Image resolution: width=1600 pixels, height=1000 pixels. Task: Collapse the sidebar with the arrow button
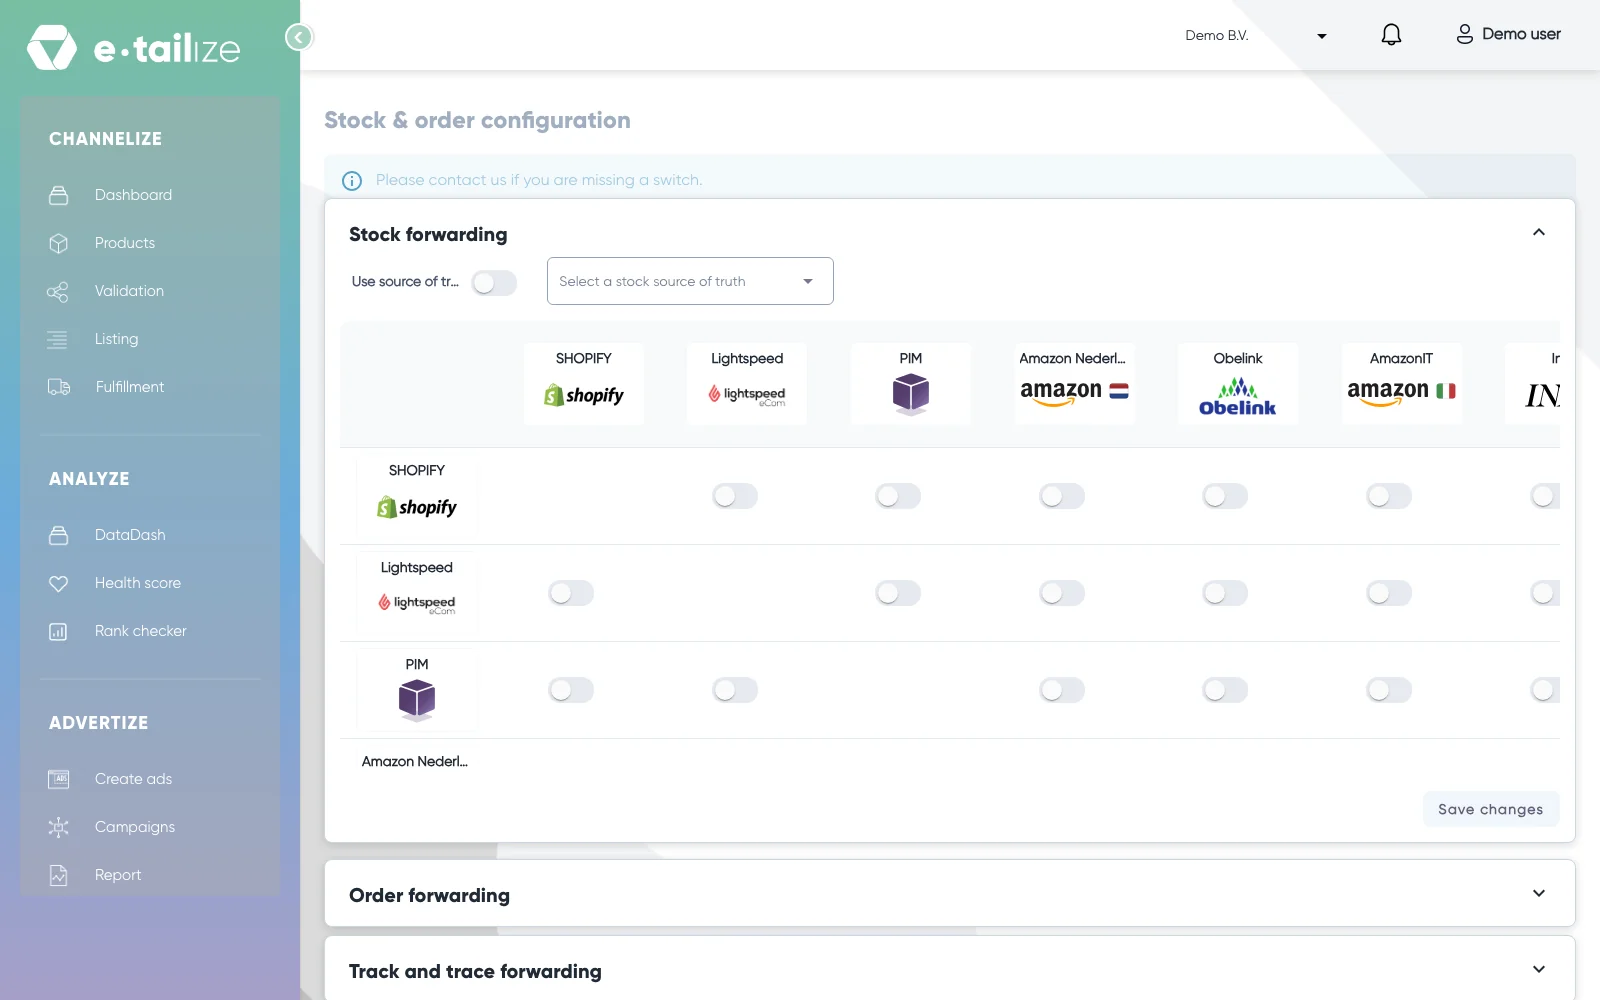(x=298, y=38)
